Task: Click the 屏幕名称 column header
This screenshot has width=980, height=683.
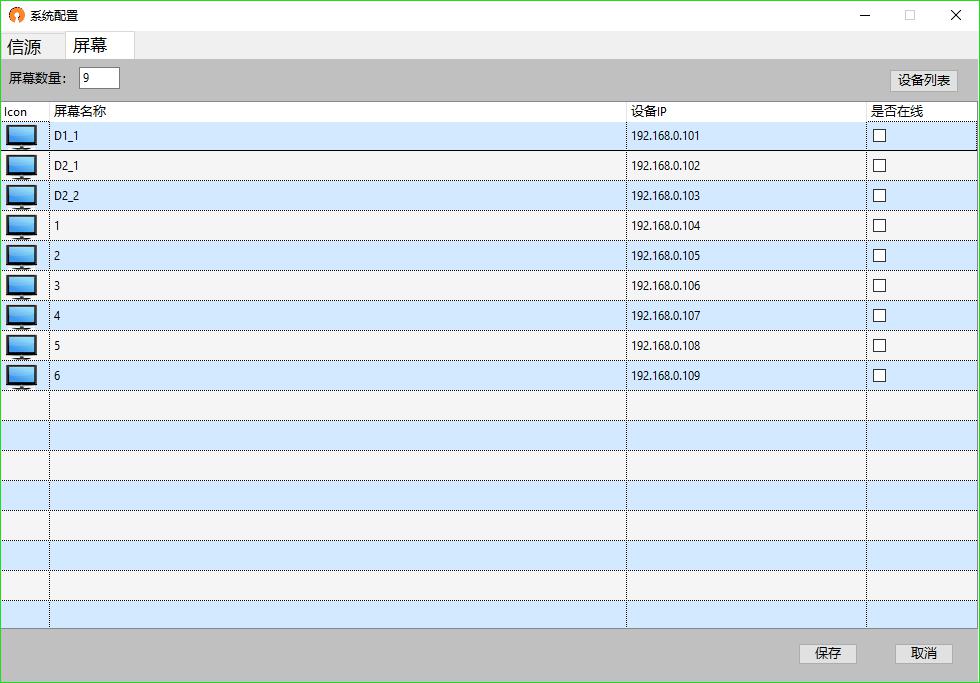Action: (80, 111)
